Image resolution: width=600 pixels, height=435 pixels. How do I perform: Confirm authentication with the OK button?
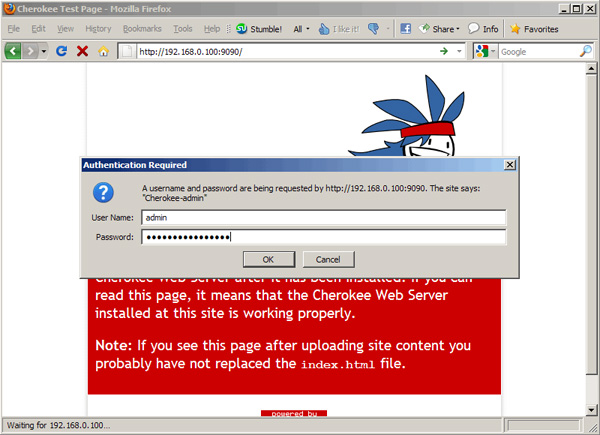tap(269, 259)
